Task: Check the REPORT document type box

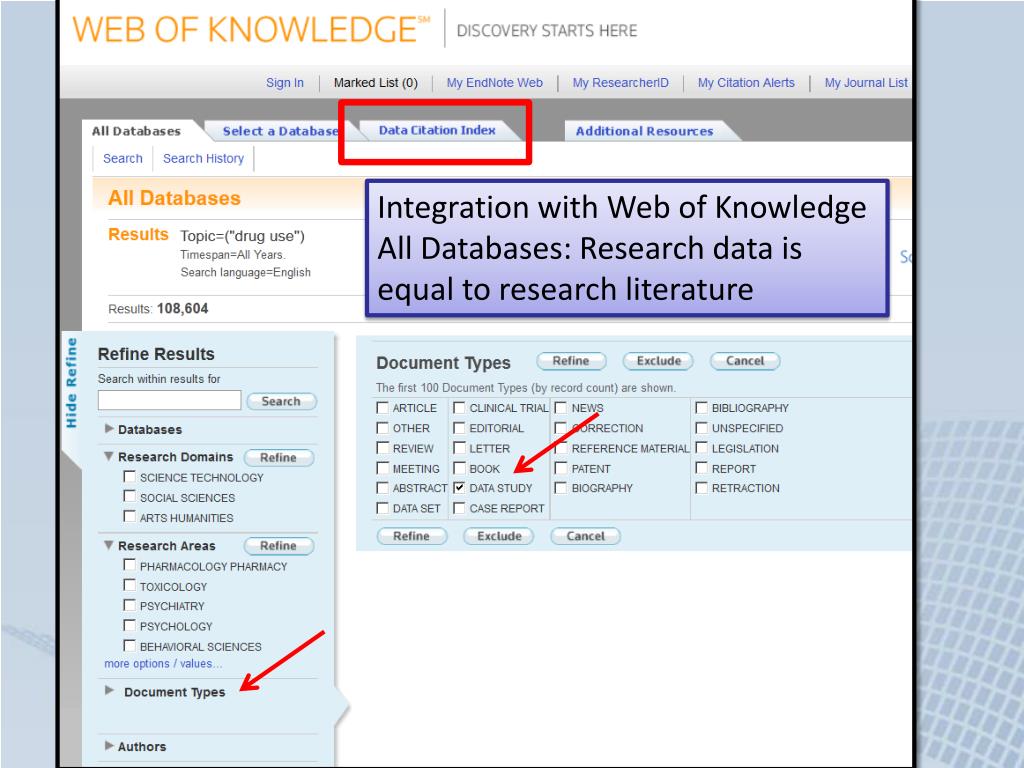Action: [701, 468]
